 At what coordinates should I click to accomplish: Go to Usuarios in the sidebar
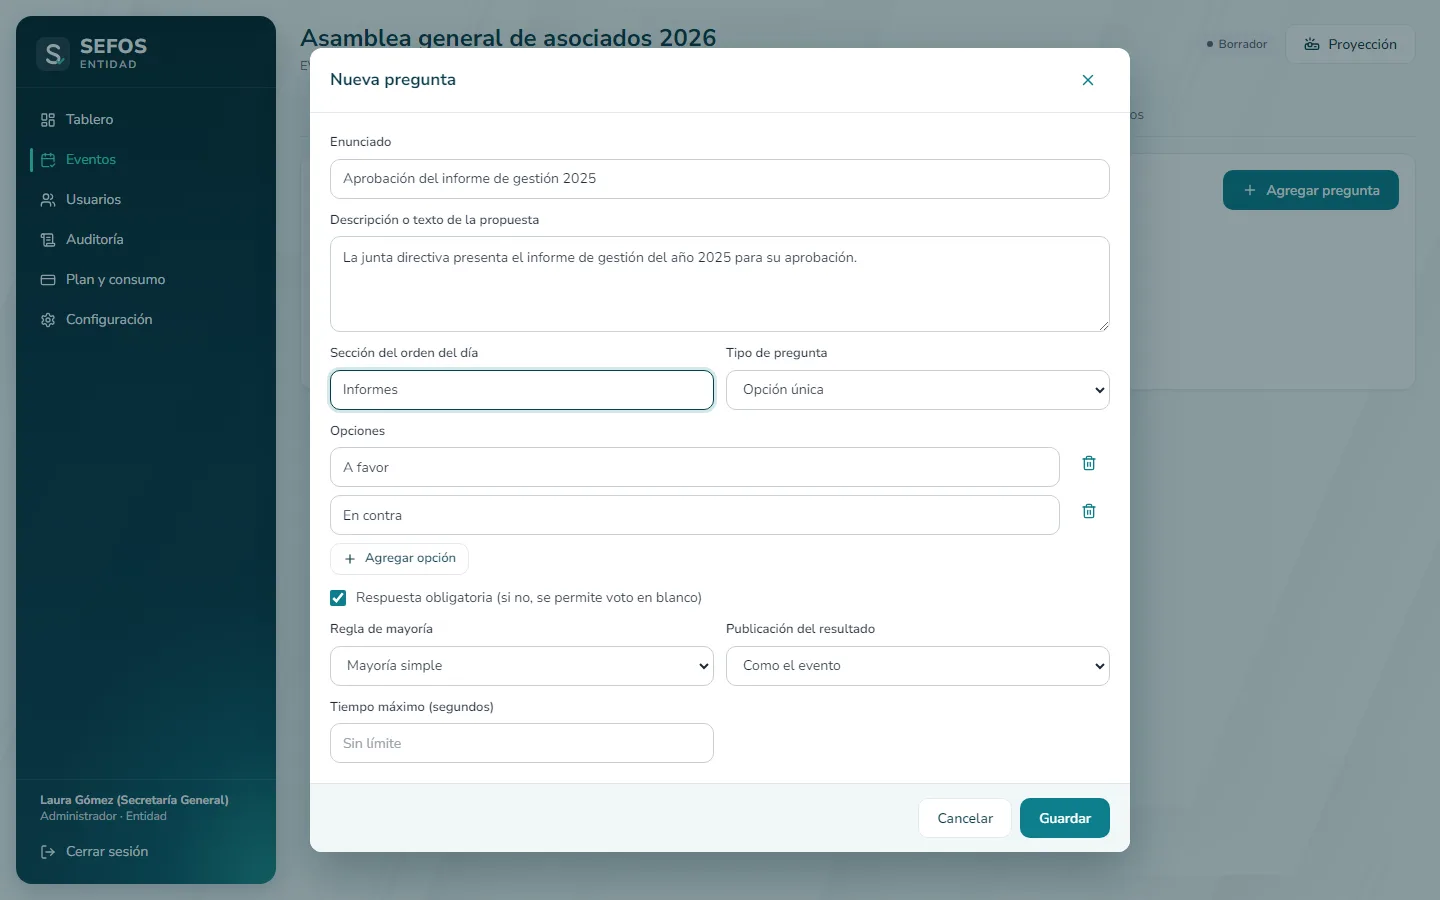pos(146,200)
